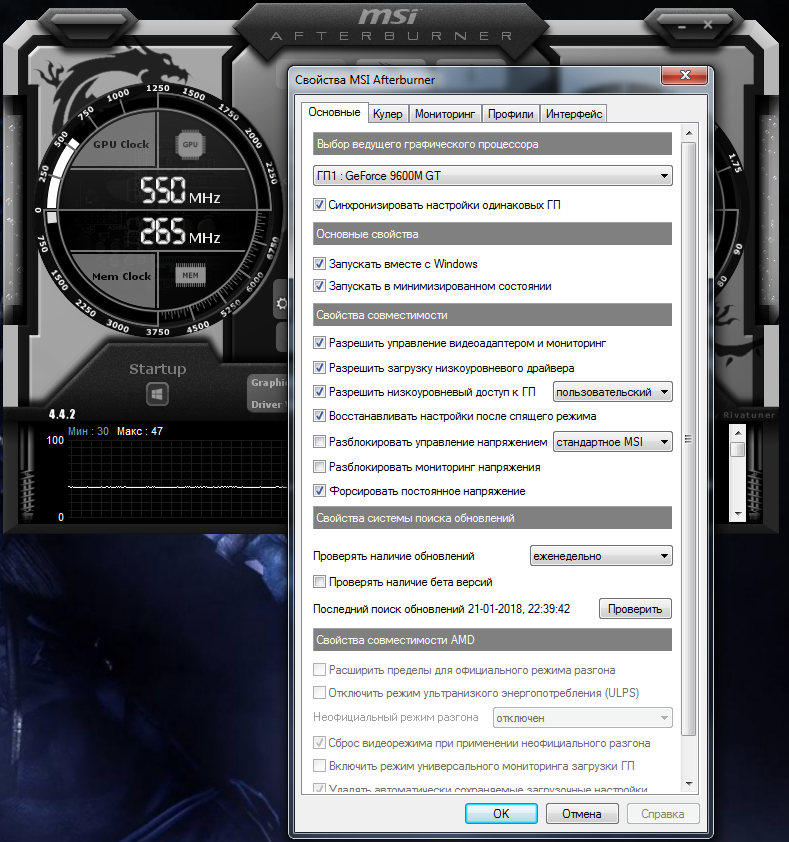Click the Макс : 47 graph value
This screenshot has height=842, width=789.
(140, 431)
